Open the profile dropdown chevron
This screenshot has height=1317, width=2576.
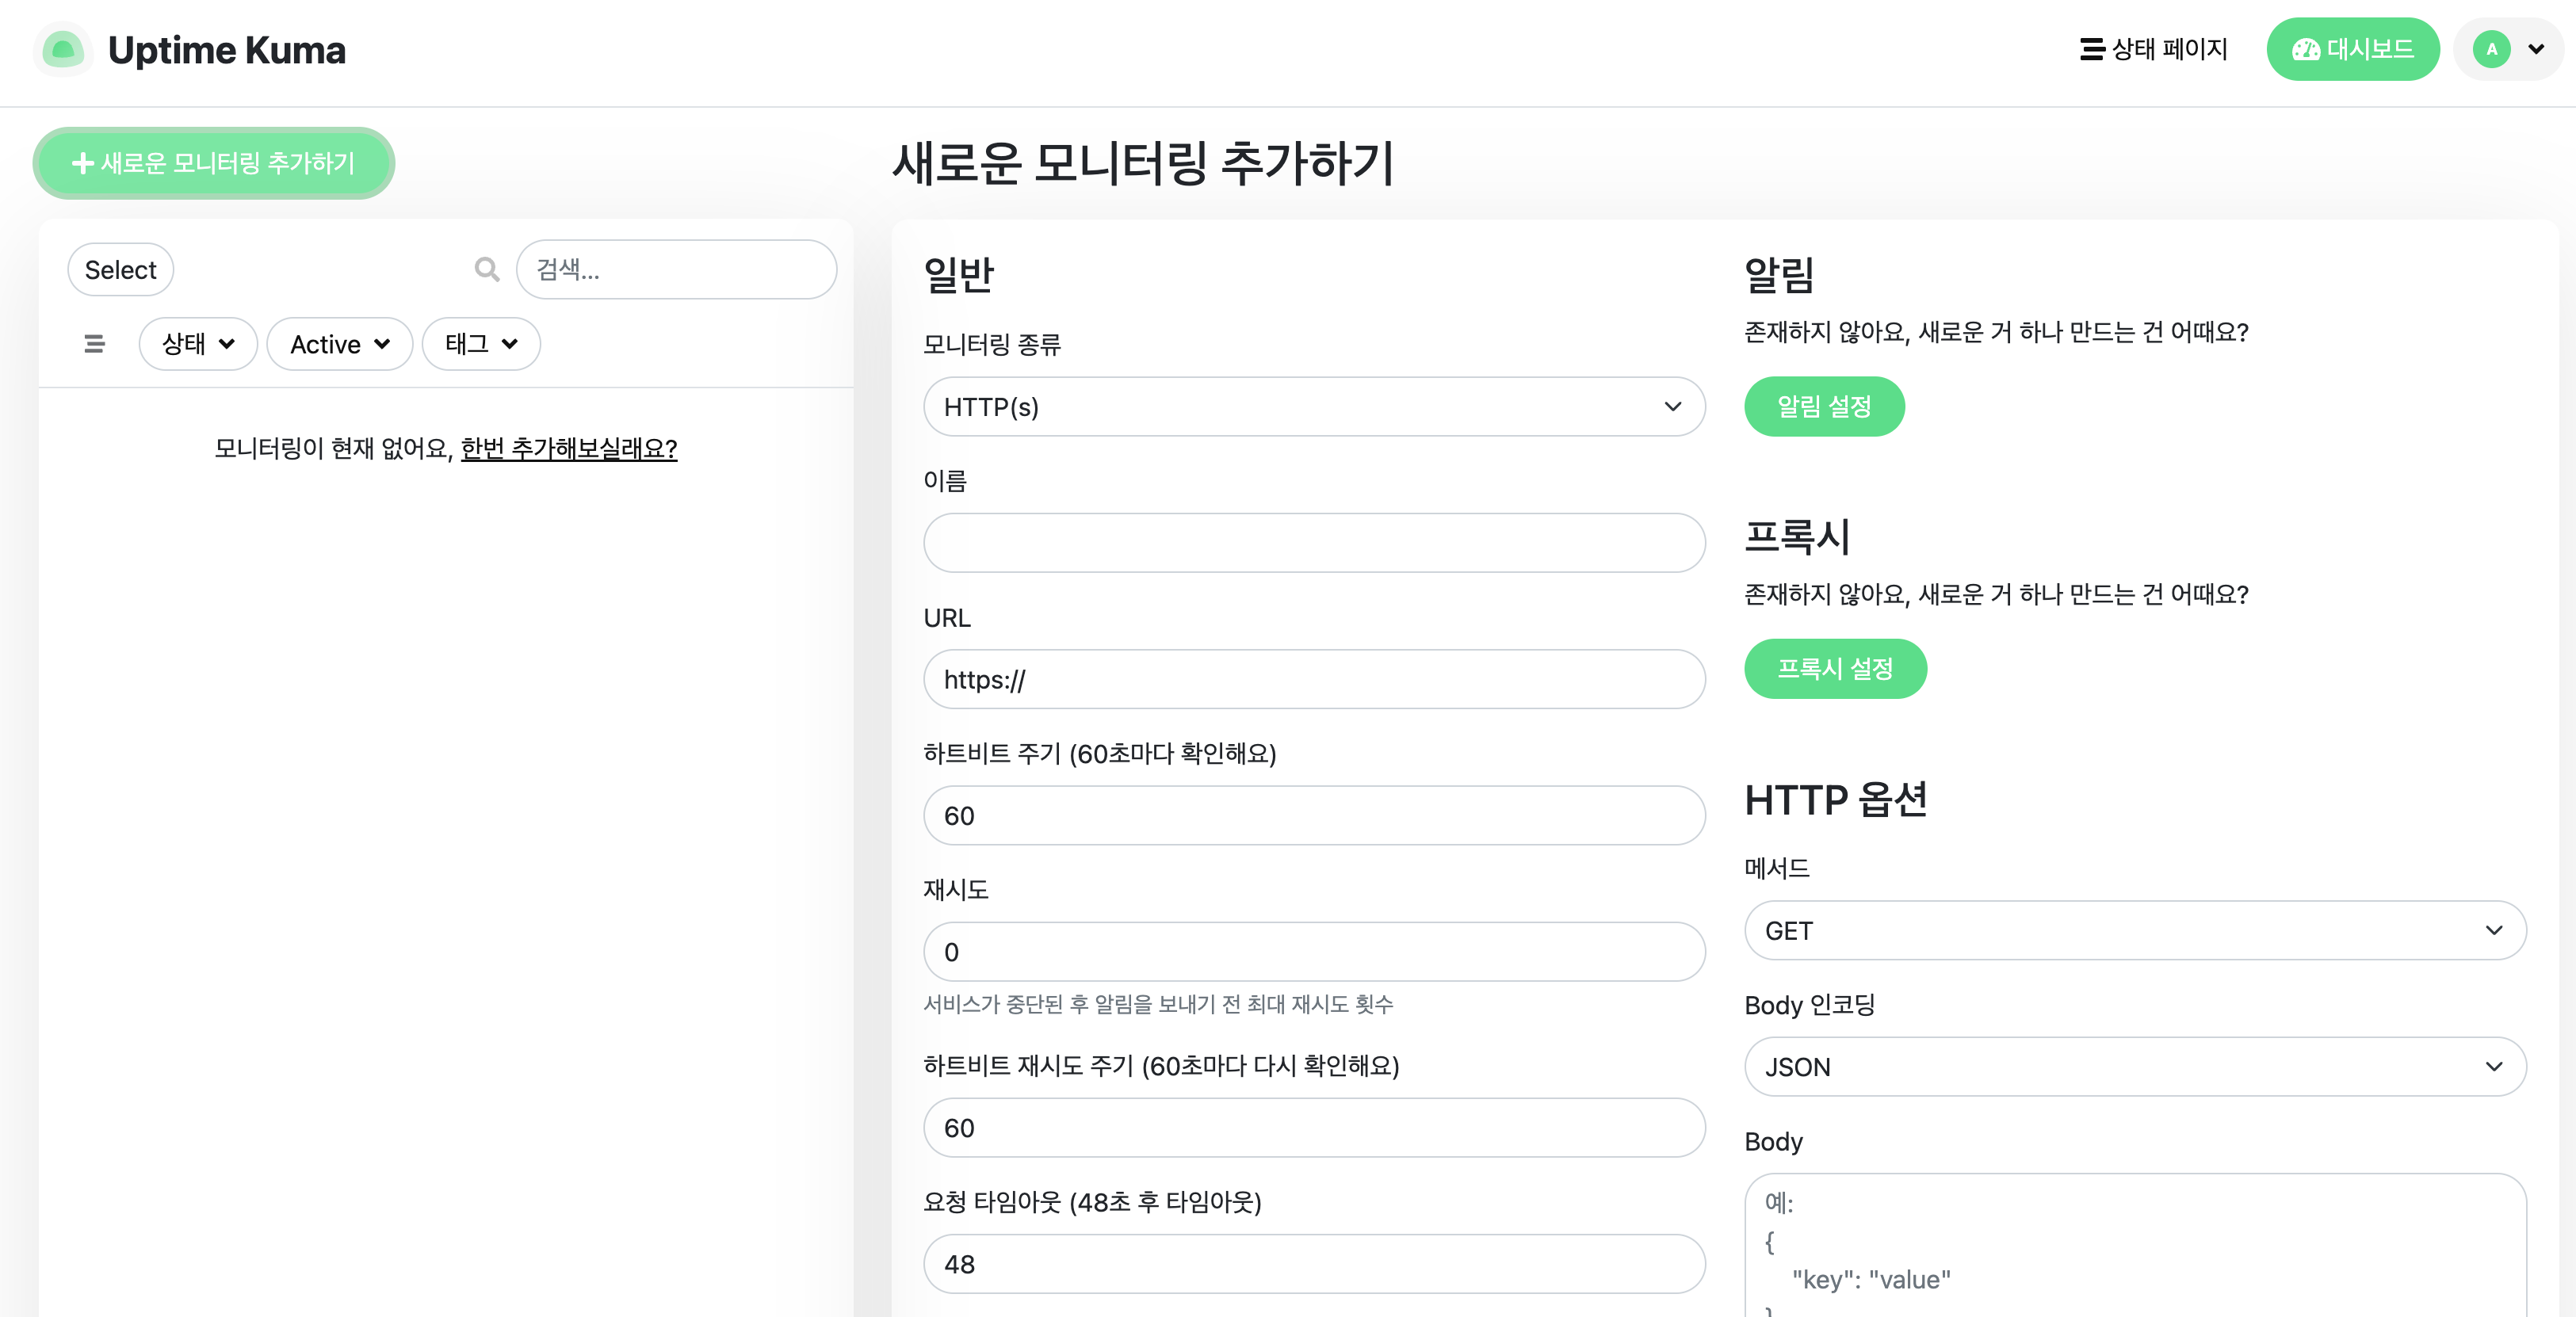(x=2536, y=49)
